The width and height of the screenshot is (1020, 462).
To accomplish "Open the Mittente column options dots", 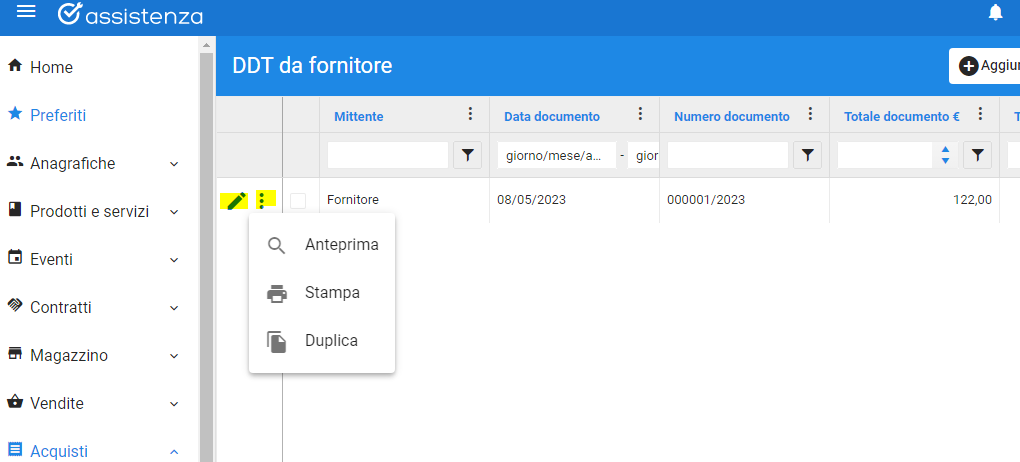I will (470, 115).
